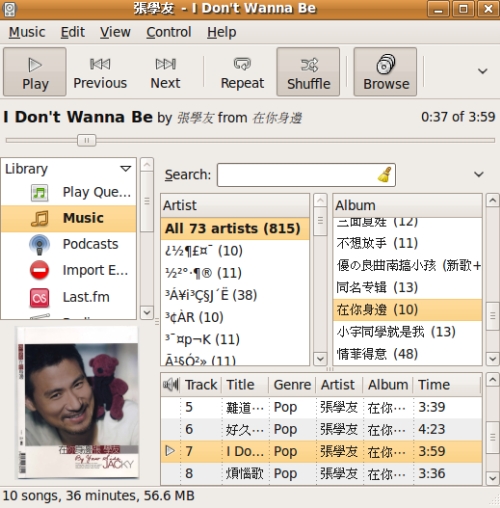This screenshot has height=508, width=500.
Task: Click Pop genre in track 7 row
Action: tap(285, 452)
